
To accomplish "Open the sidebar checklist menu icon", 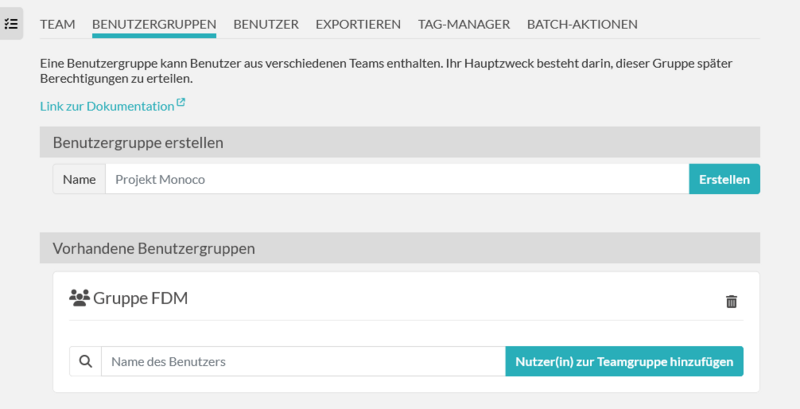I will pyautogui.click(x=11, y=23).
